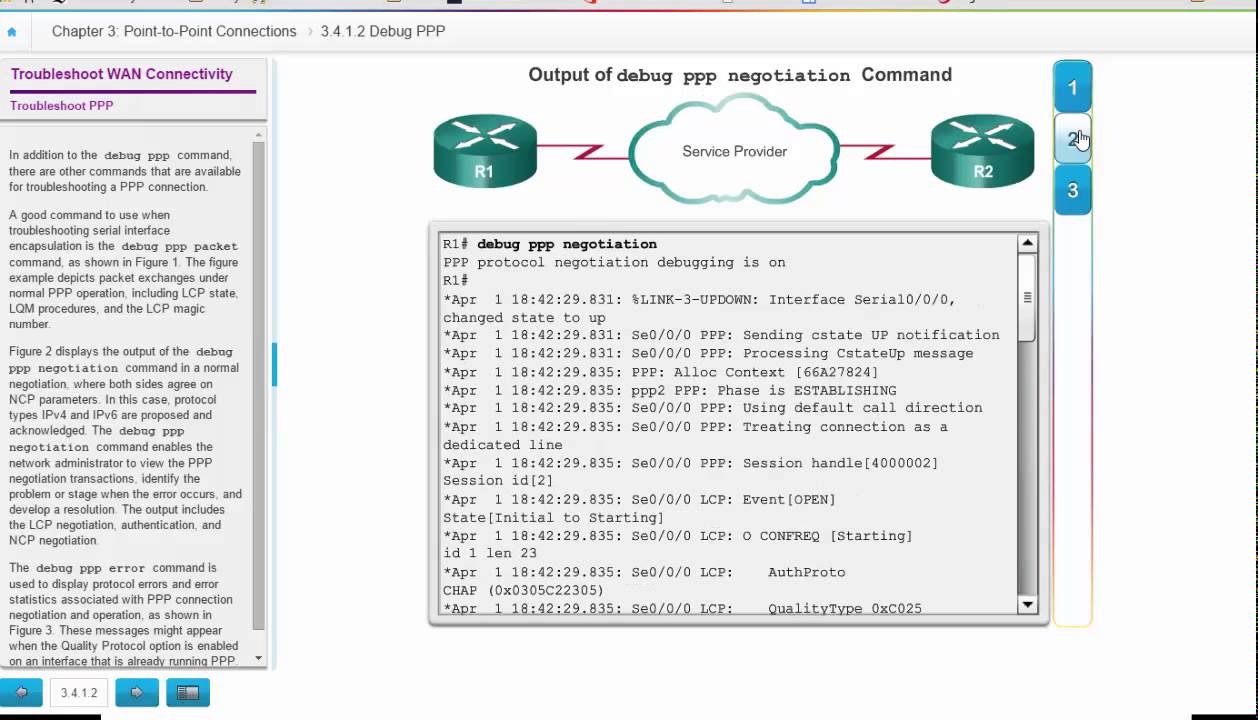The width and height of the screenshot is (1258, 720).
Task: Click 'Phase is ESTABLISHING' output line
Action: coord(670,390)
